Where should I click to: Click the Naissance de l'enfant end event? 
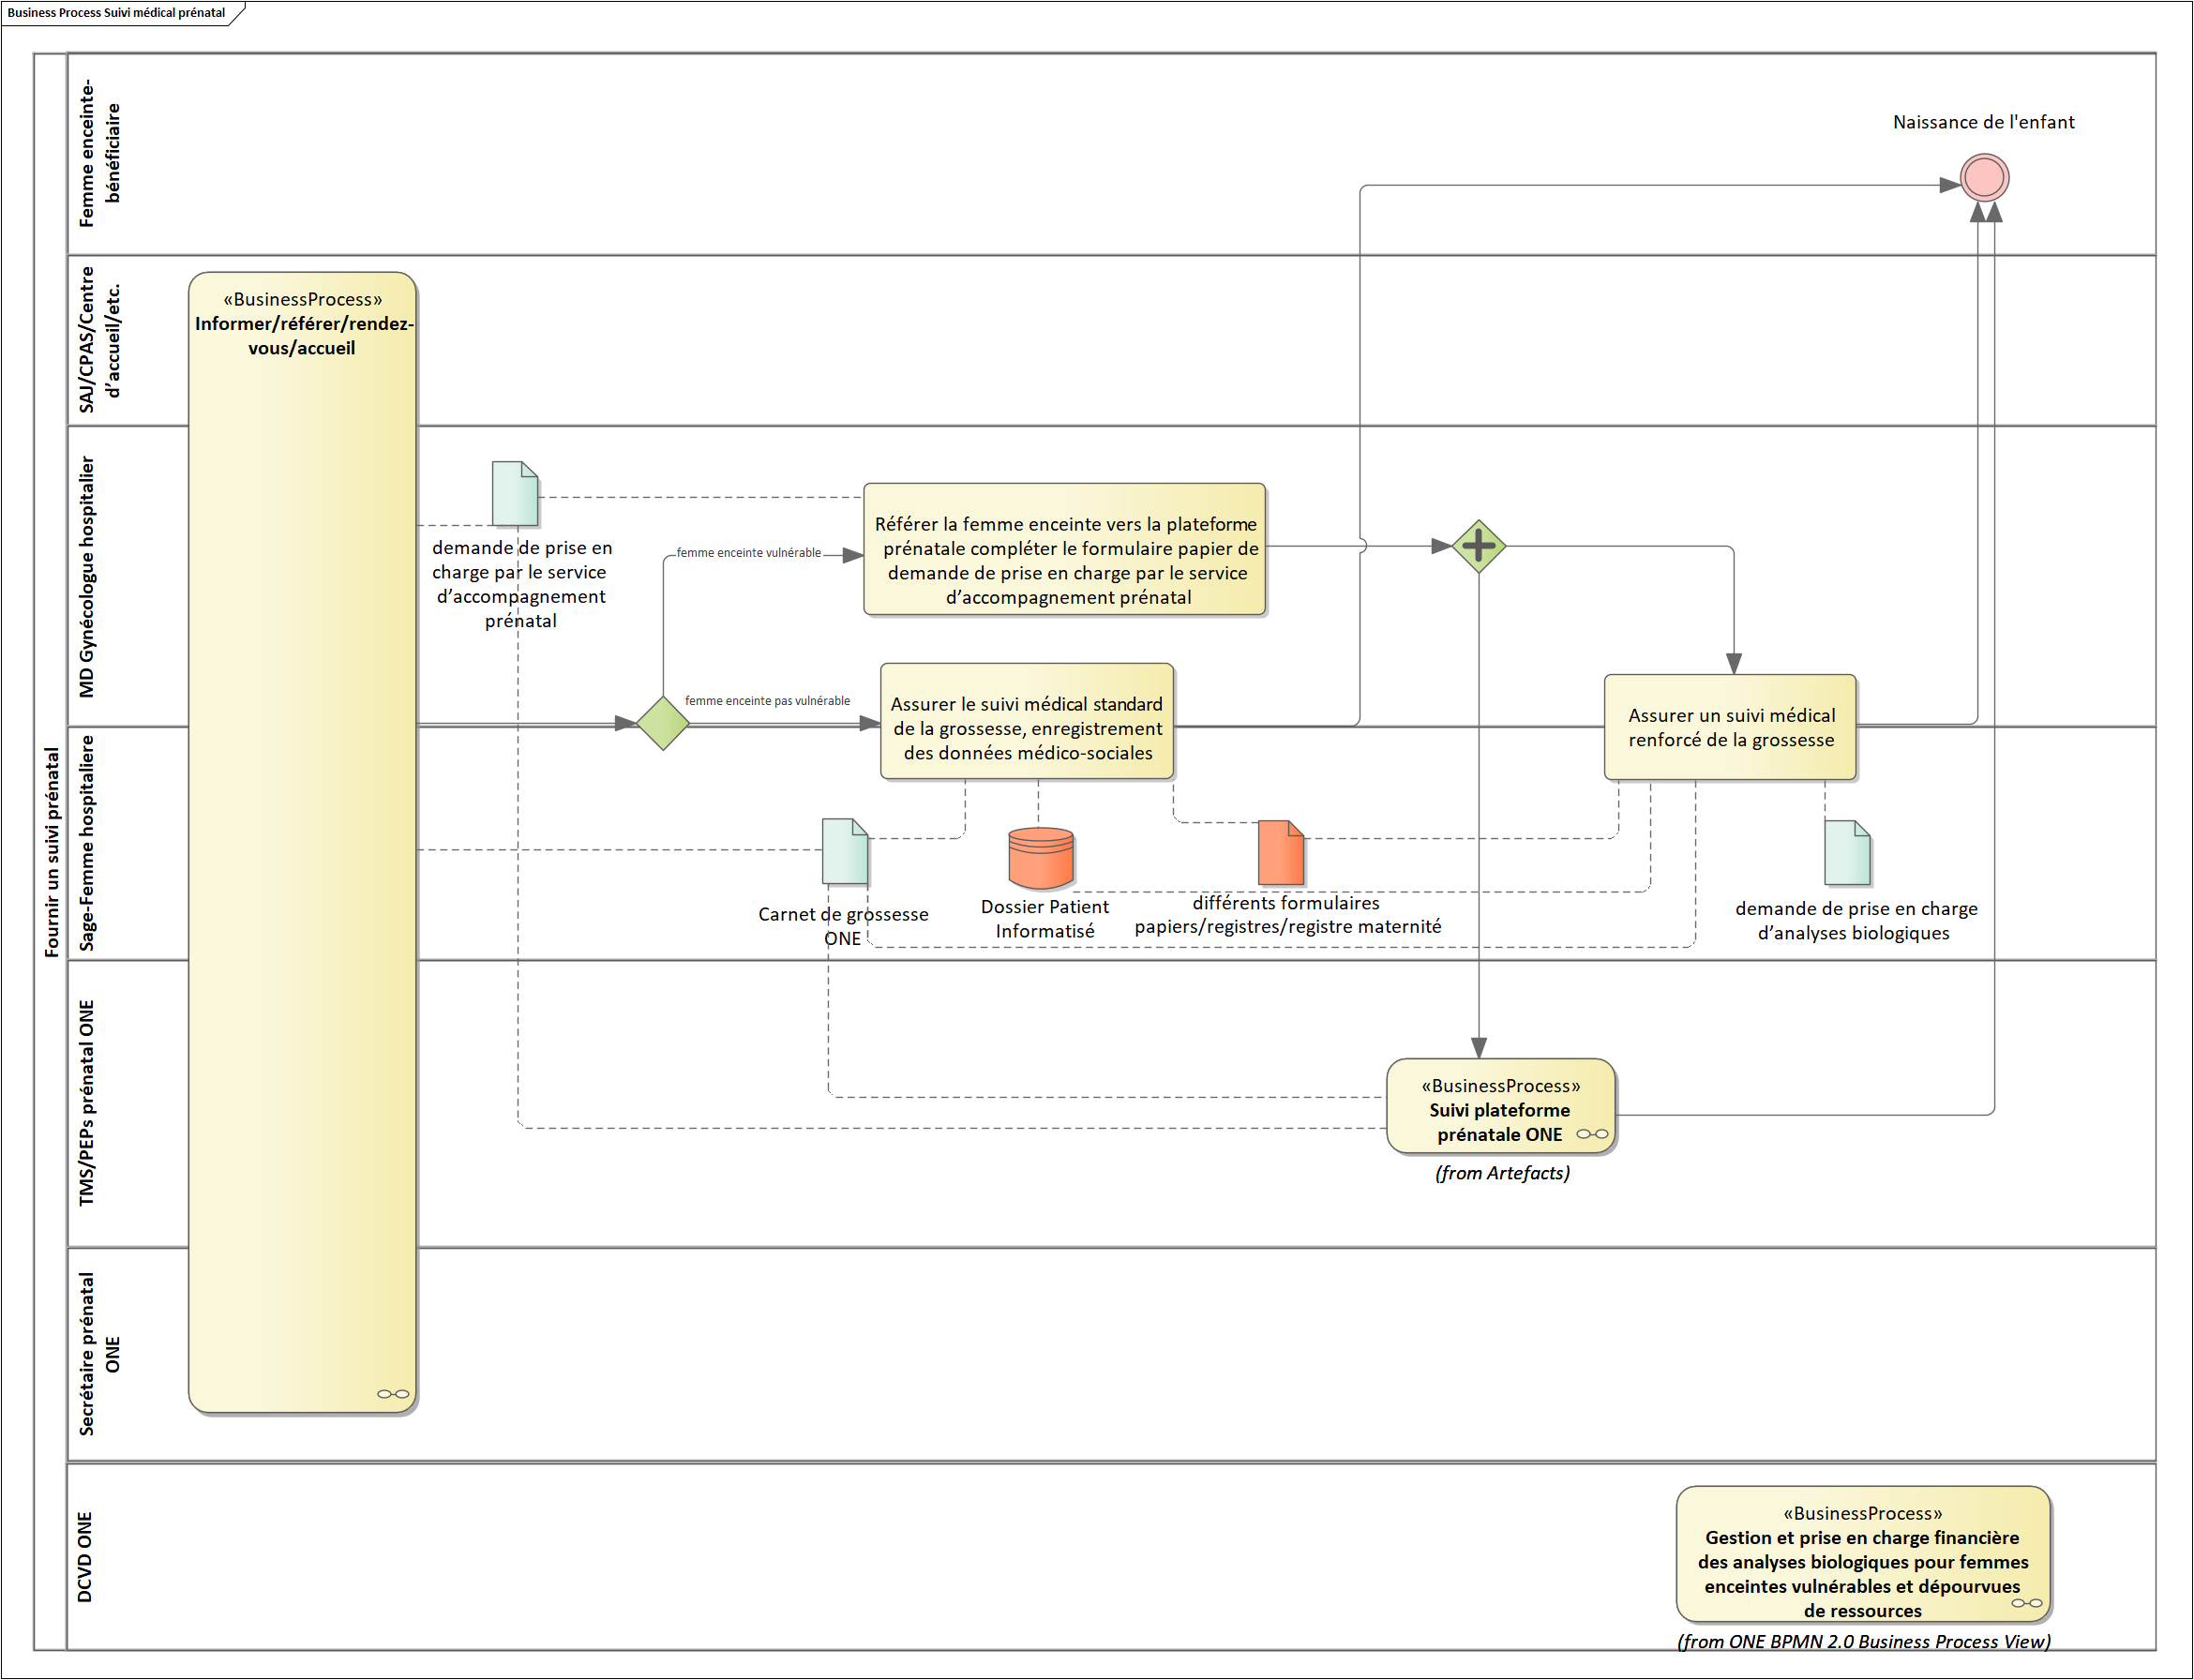click(1984, 178)
